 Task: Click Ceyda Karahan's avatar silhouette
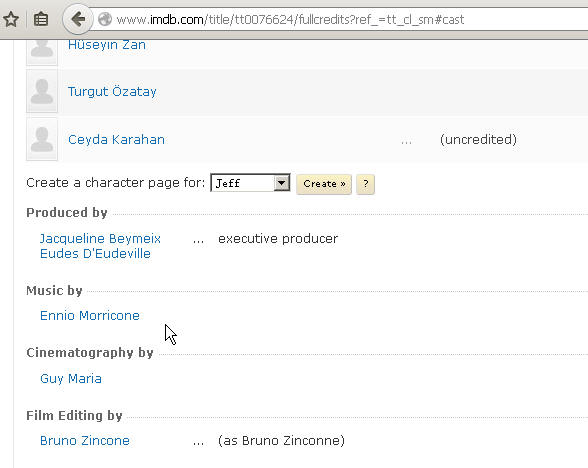pos(42,139)
